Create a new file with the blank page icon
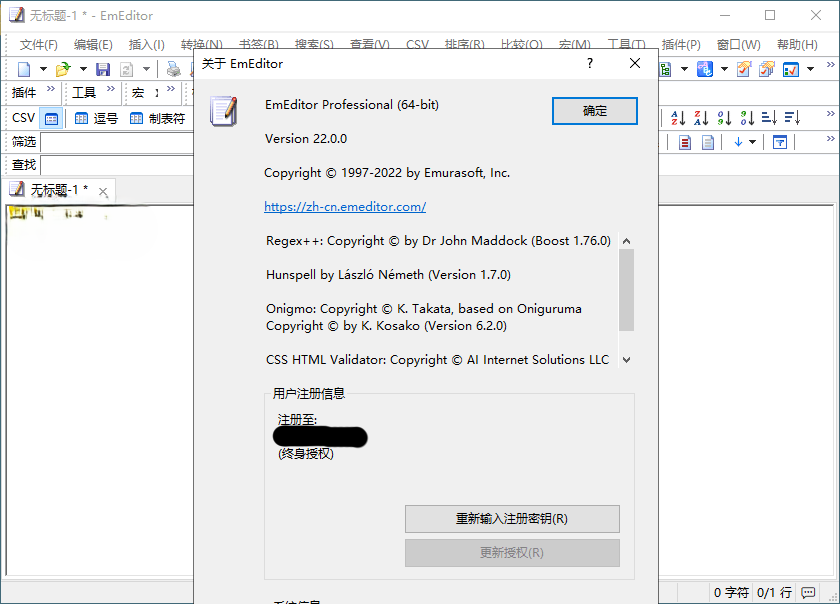Viewport: 840px width, 604px height. [24, 69]
